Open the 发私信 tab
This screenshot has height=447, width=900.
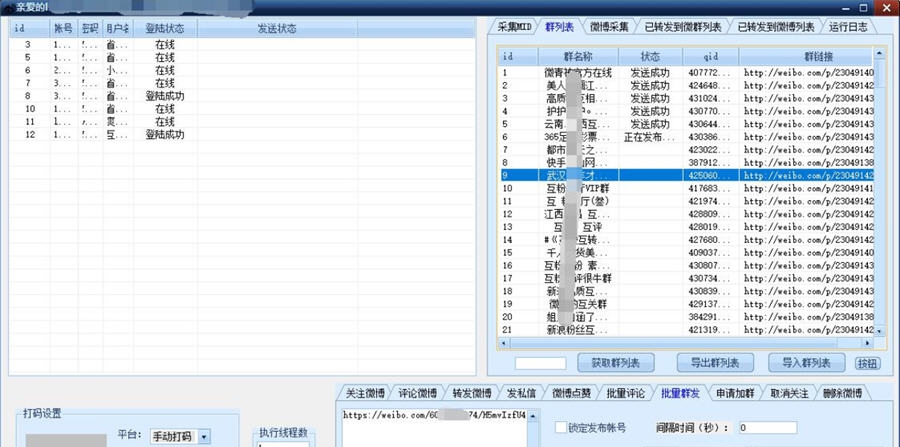[521, 393]
